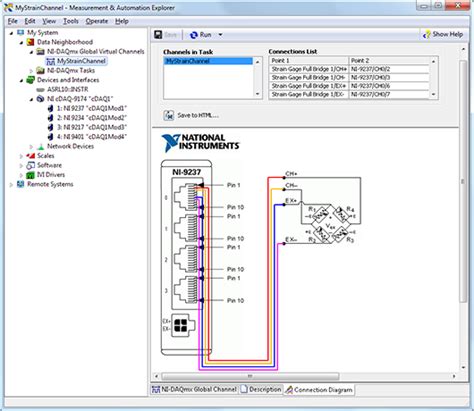Collapse NI-DAQmx Global Virtual Channels node

pos(32,52)
